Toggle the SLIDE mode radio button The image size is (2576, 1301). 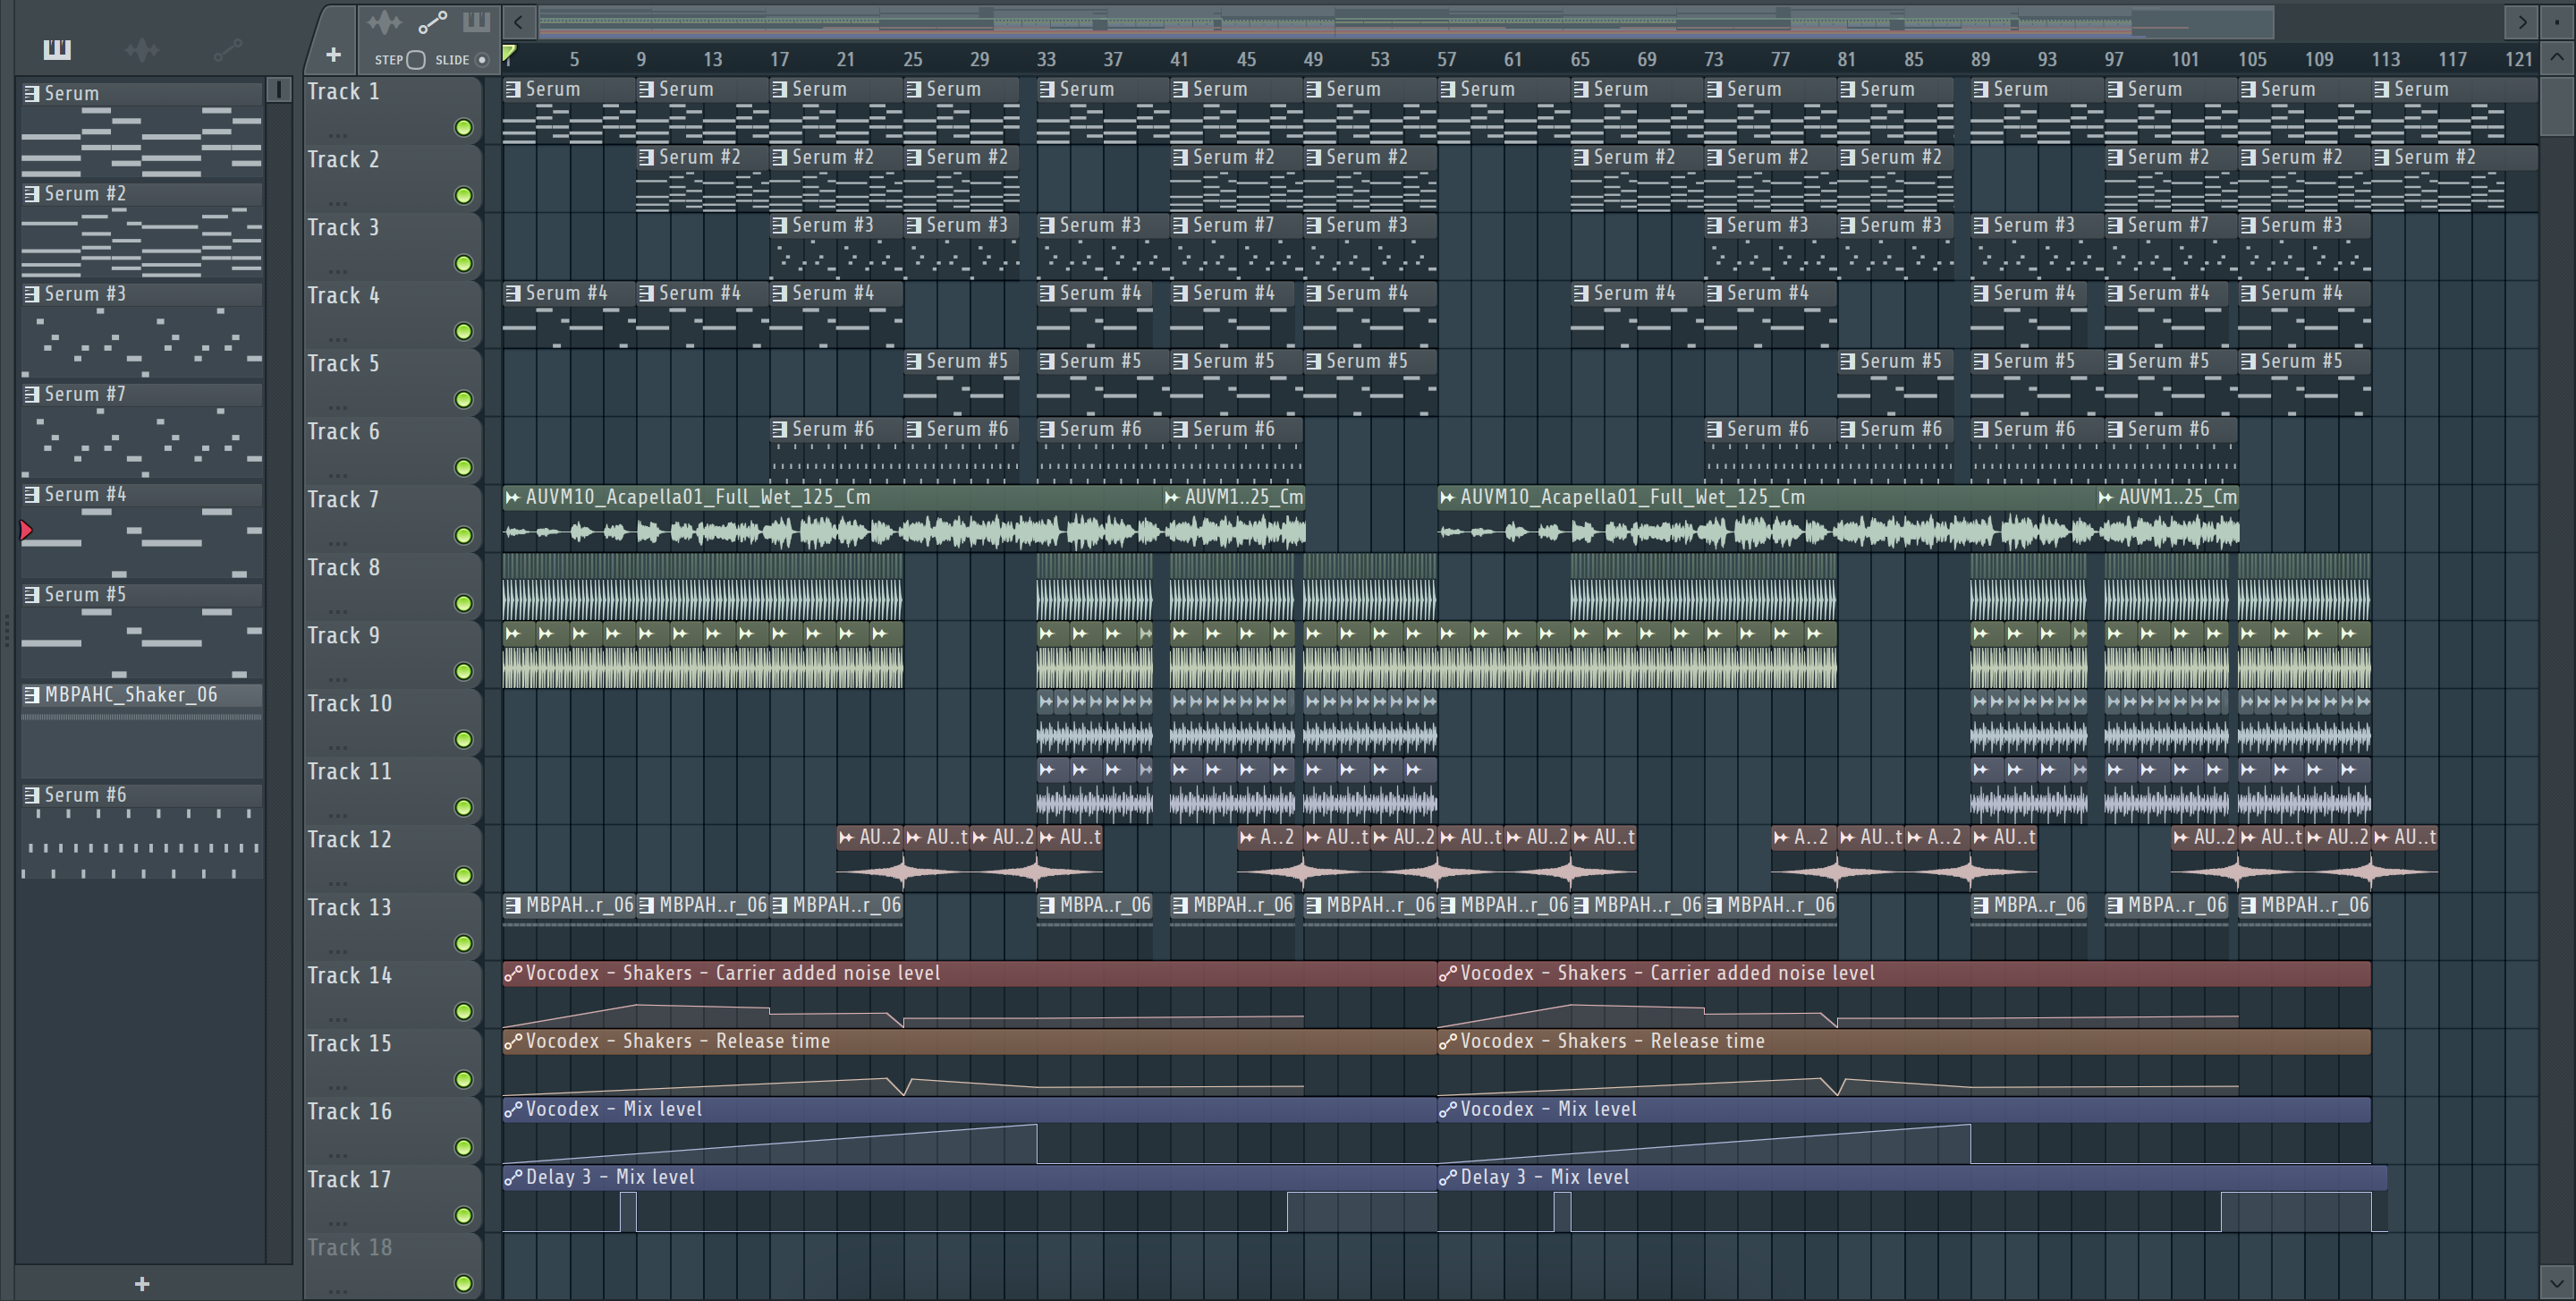click(482, 60)
